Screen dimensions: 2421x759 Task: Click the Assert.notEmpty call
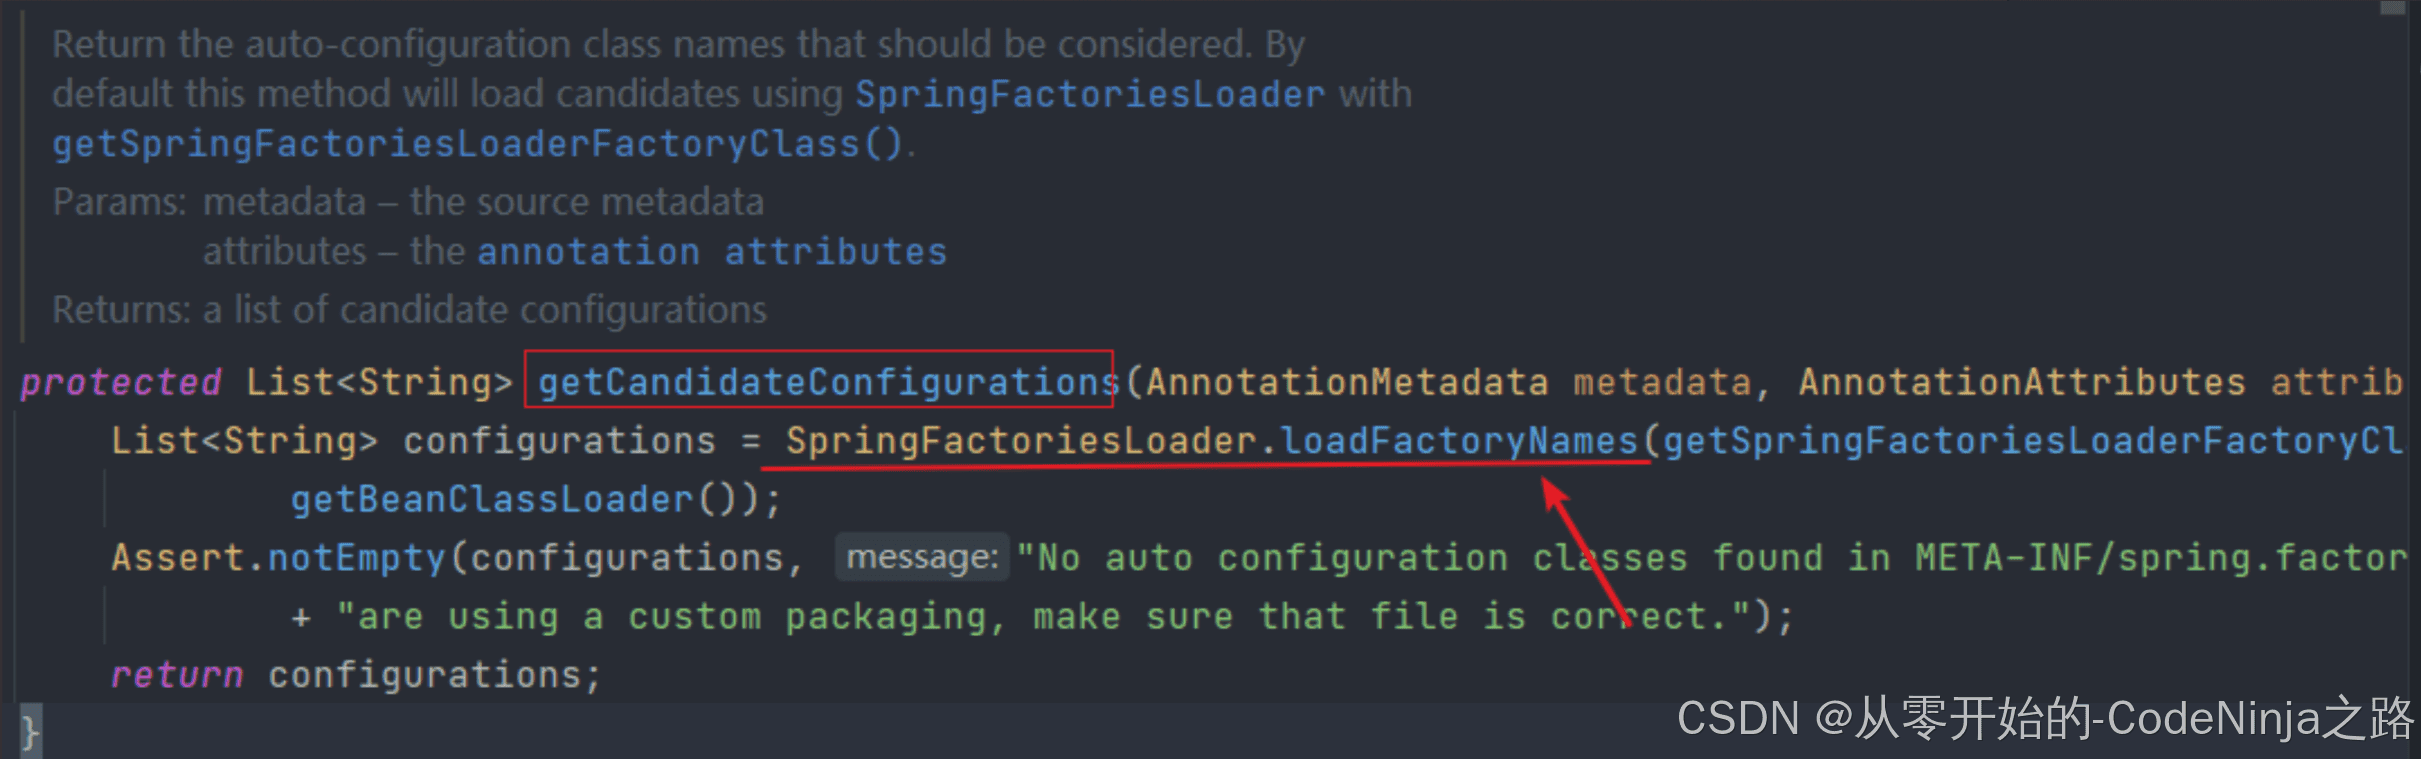(x=279, y=558)
